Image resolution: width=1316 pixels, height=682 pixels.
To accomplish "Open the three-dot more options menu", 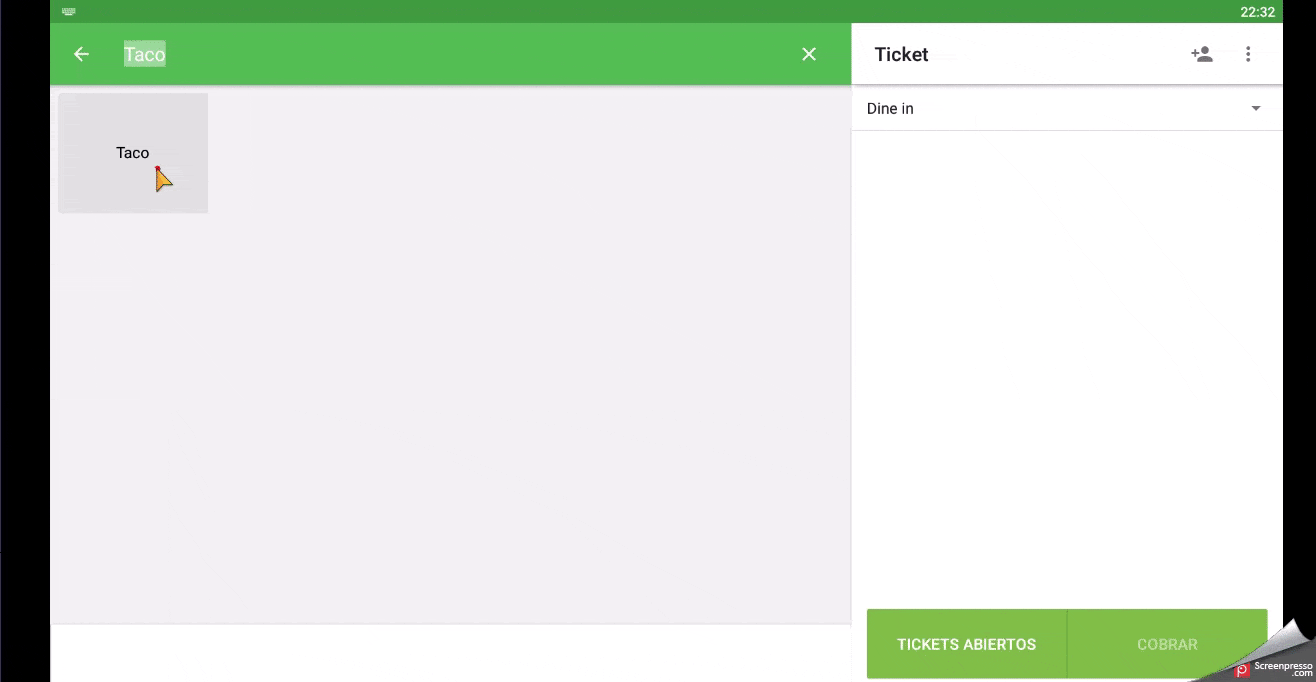I will pyautogui.click(x=1248, y=54).
